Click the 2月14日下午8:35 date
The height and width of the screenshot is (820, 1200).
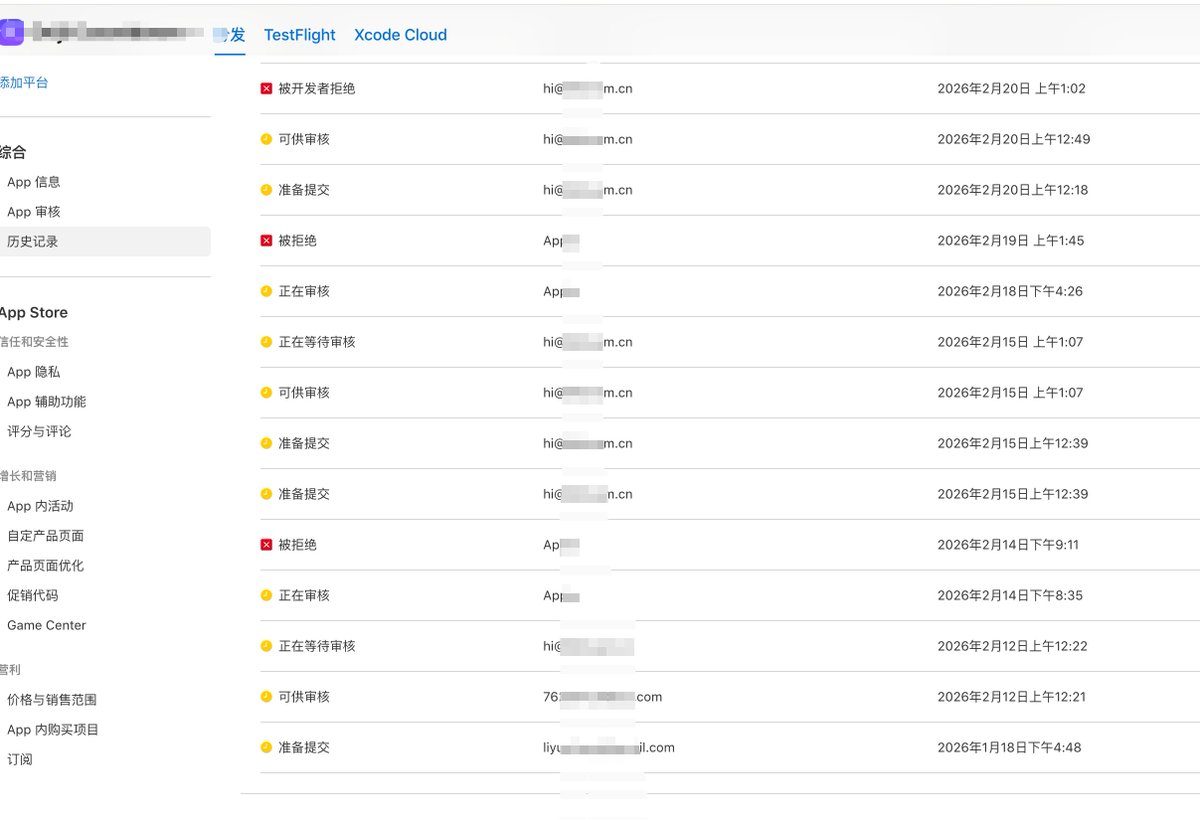click(x=1010, y=595)
